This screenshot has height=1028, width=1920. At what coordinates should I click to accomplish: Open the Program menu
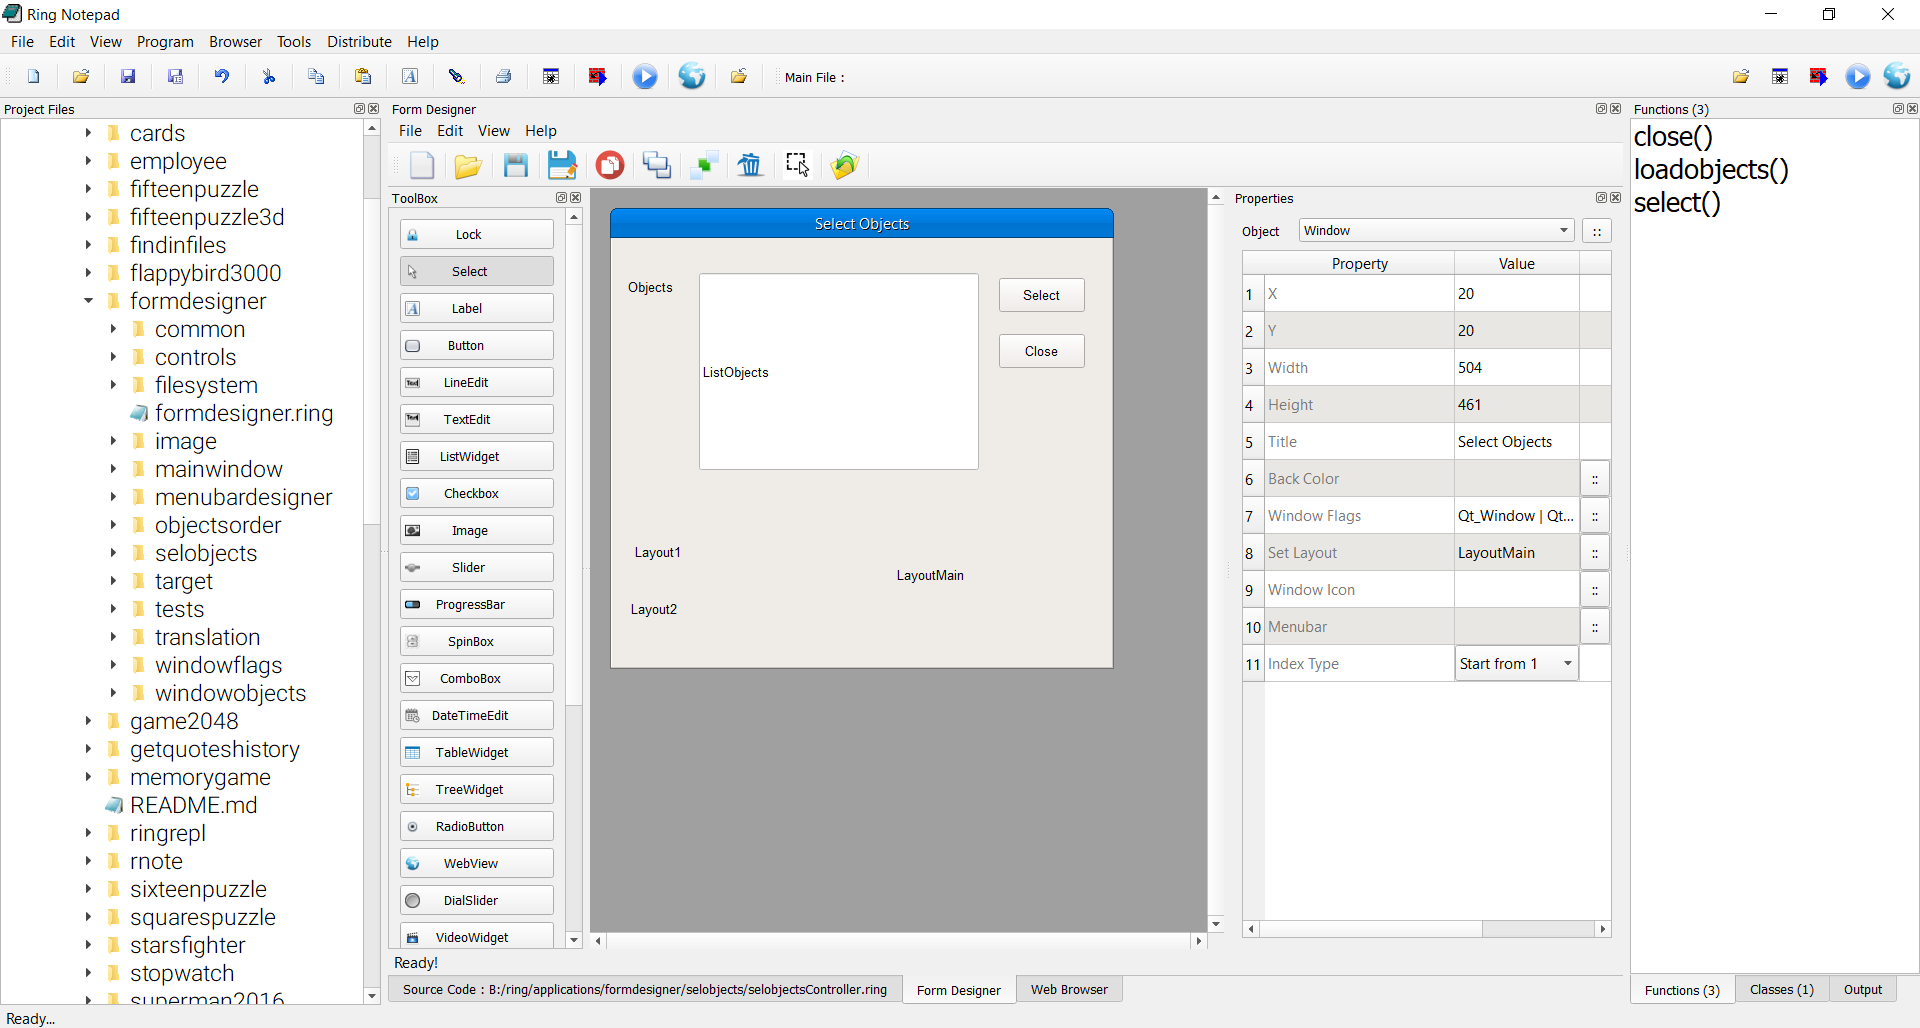[x=165, y=42]
